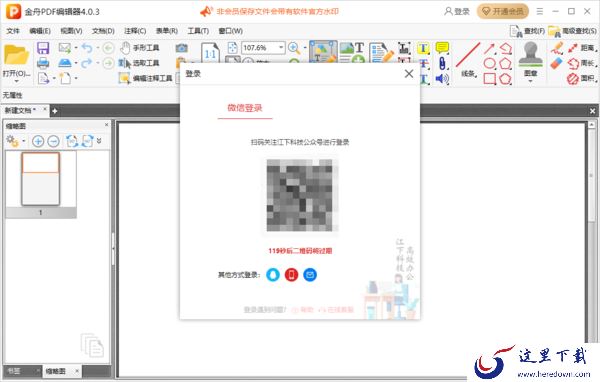Add a yellow sticky note comment

point(442,47)
